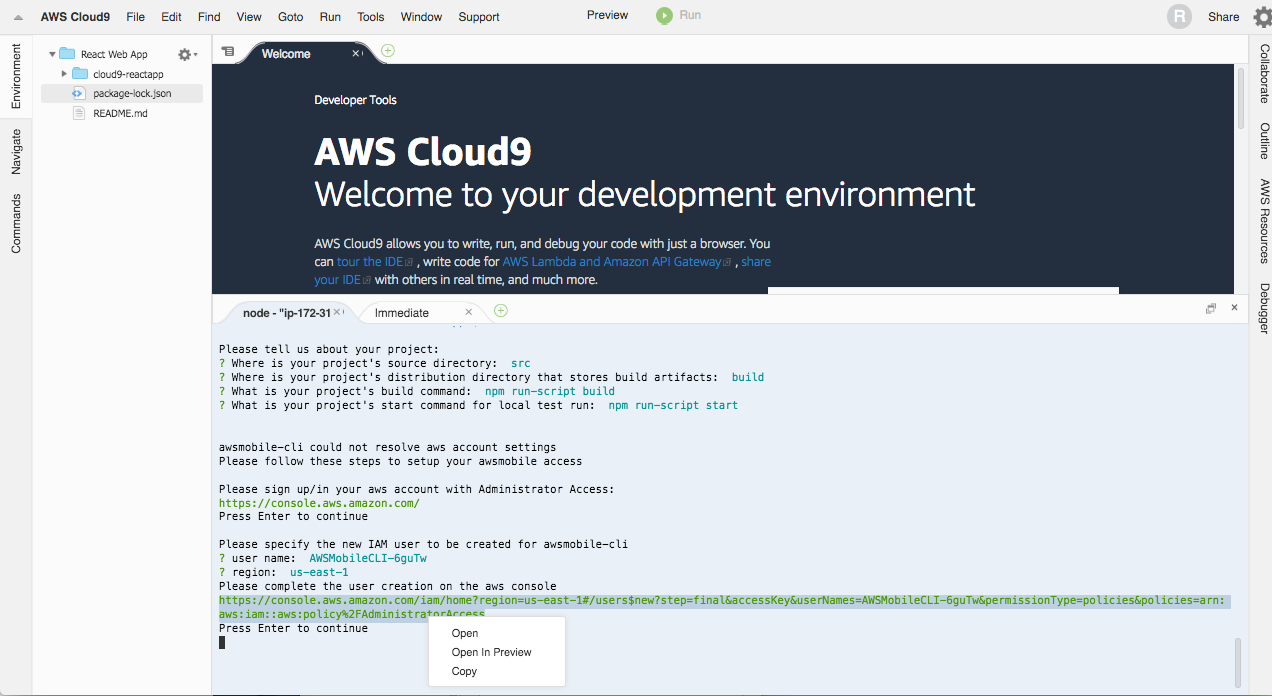Choose Open In Preview in context menu
This screenshot has height=696, width=1272.
click(492, 652)
